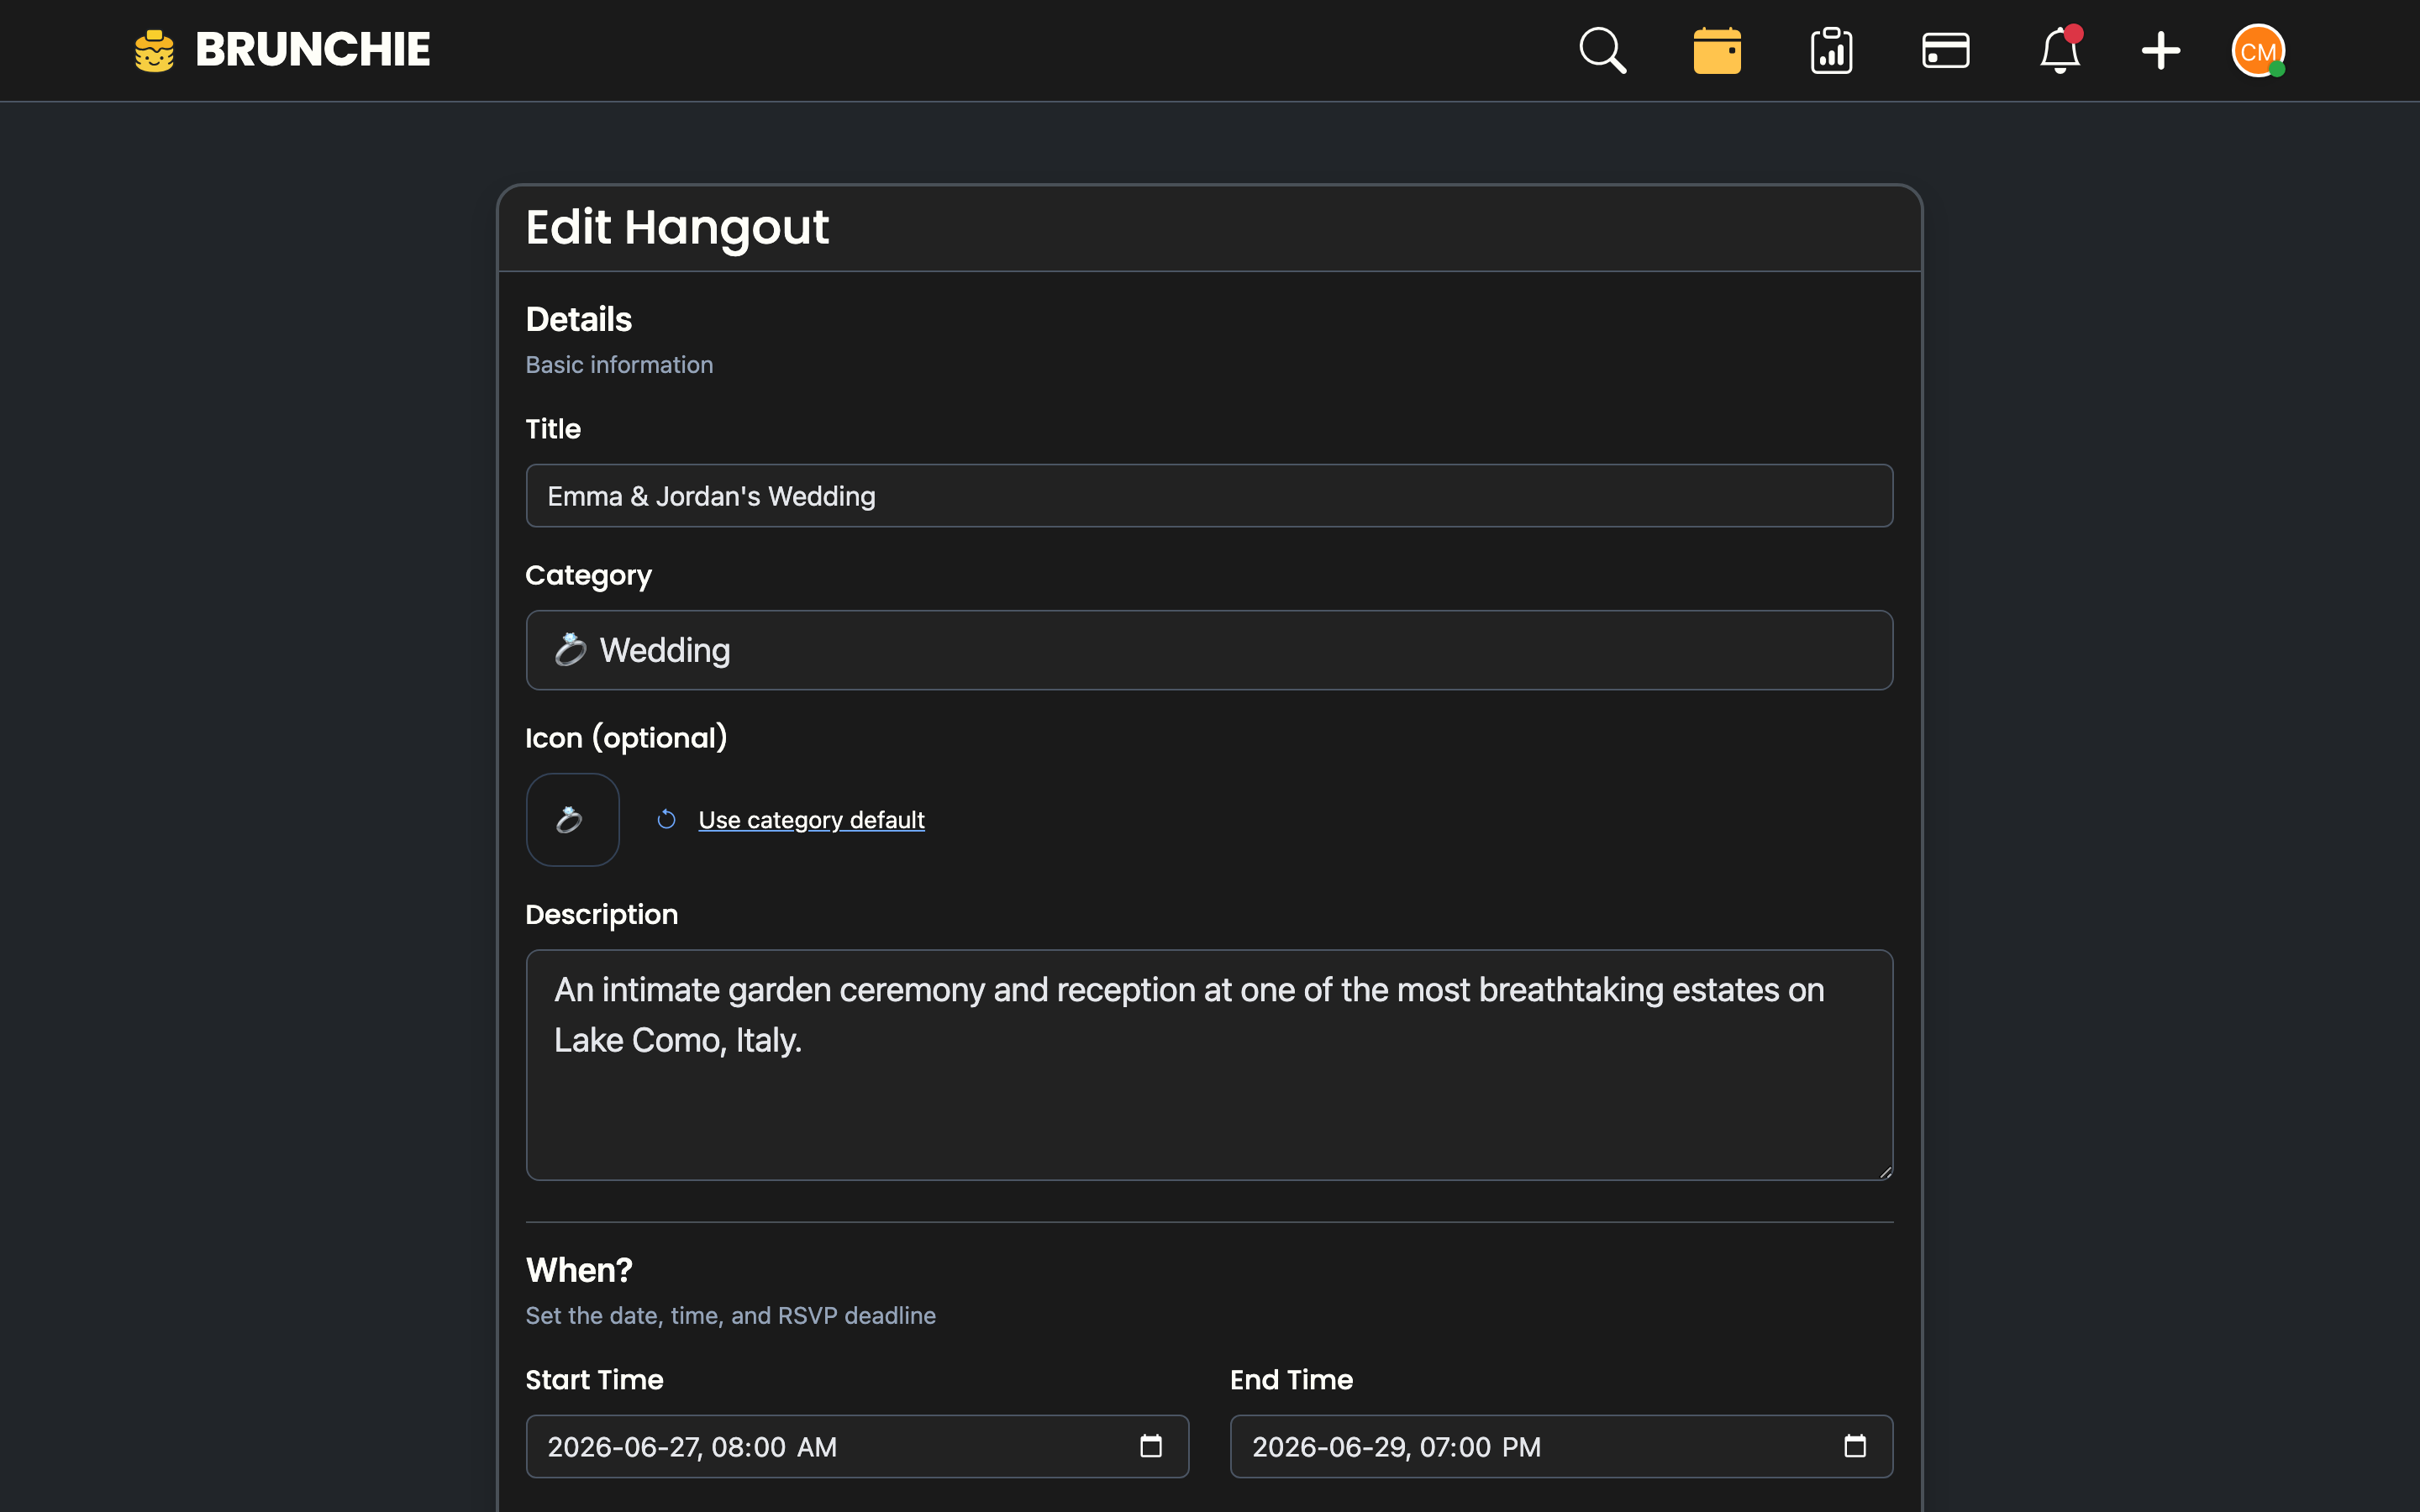Viewport: 2420px width, 1512px height.
Task: Click the 'Basic information' subtitle text
Action: tap(619, 365)
